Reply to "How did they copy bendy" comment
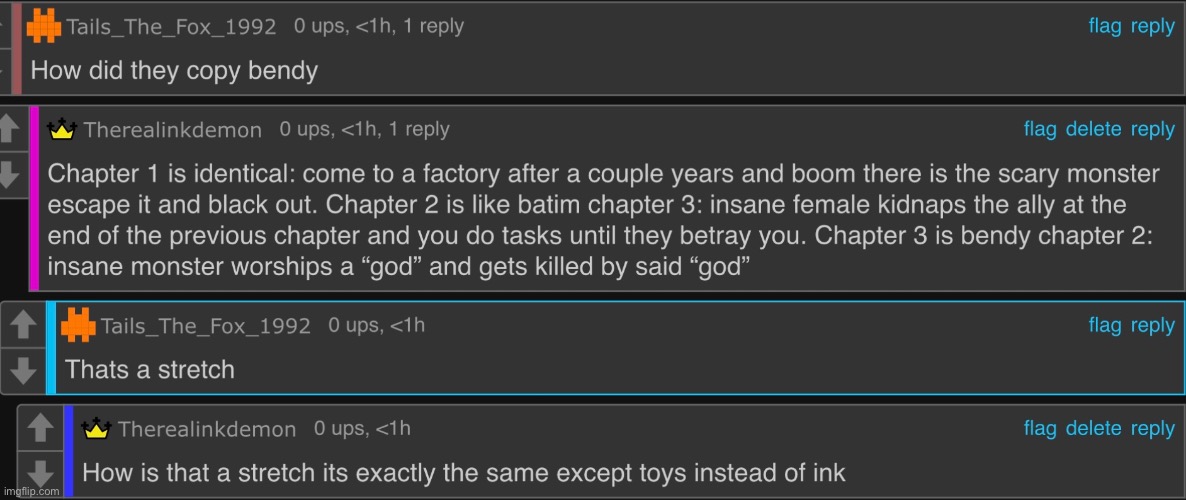The width and height of the screenshot is (1186, 500). point(1152,27)
